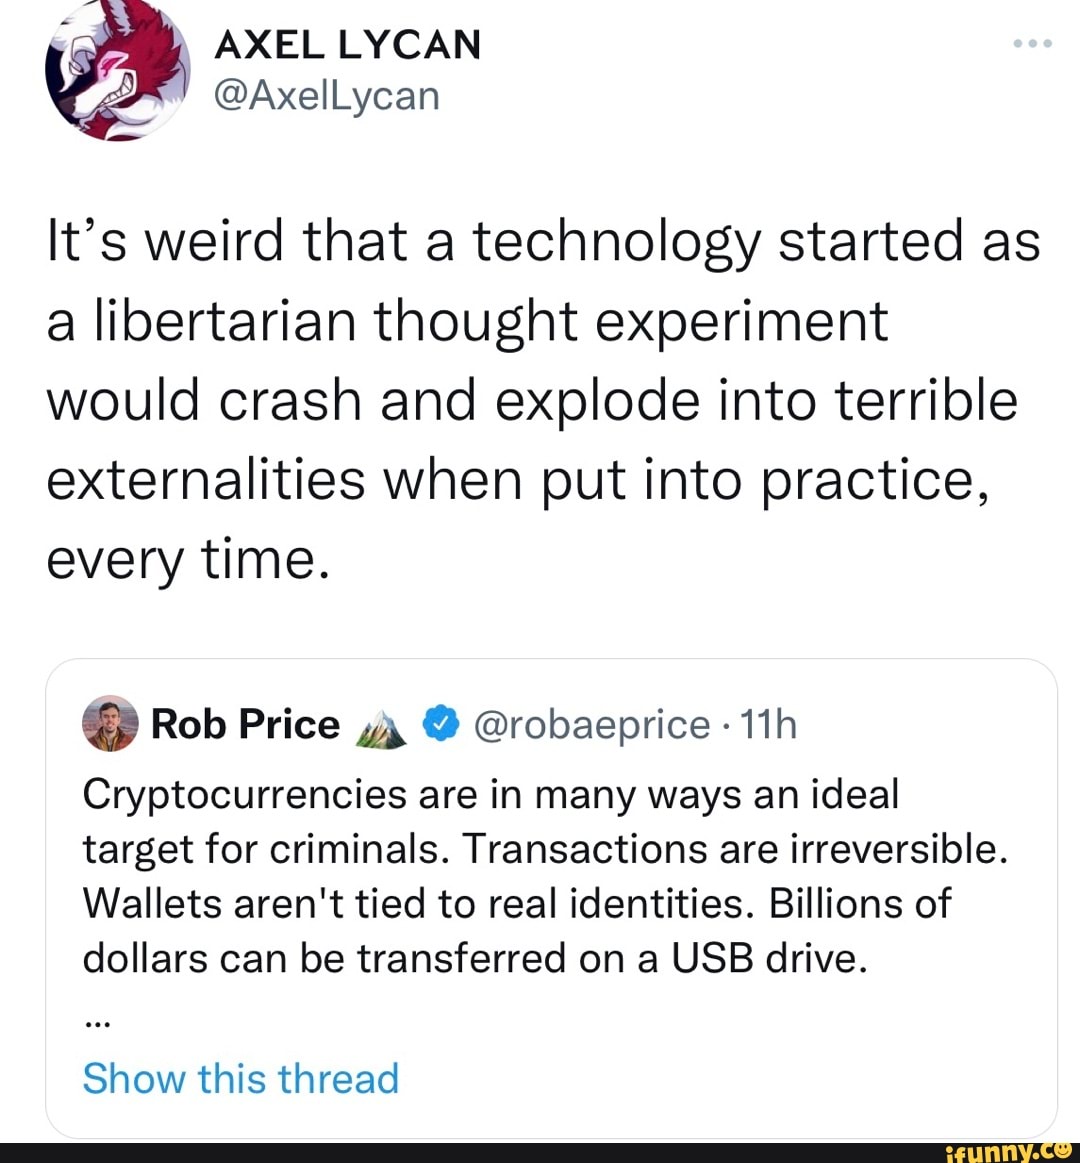Open the three-dot more options menu
The height and width of the screenshot is (1163, 1080).
point(1032,45)
